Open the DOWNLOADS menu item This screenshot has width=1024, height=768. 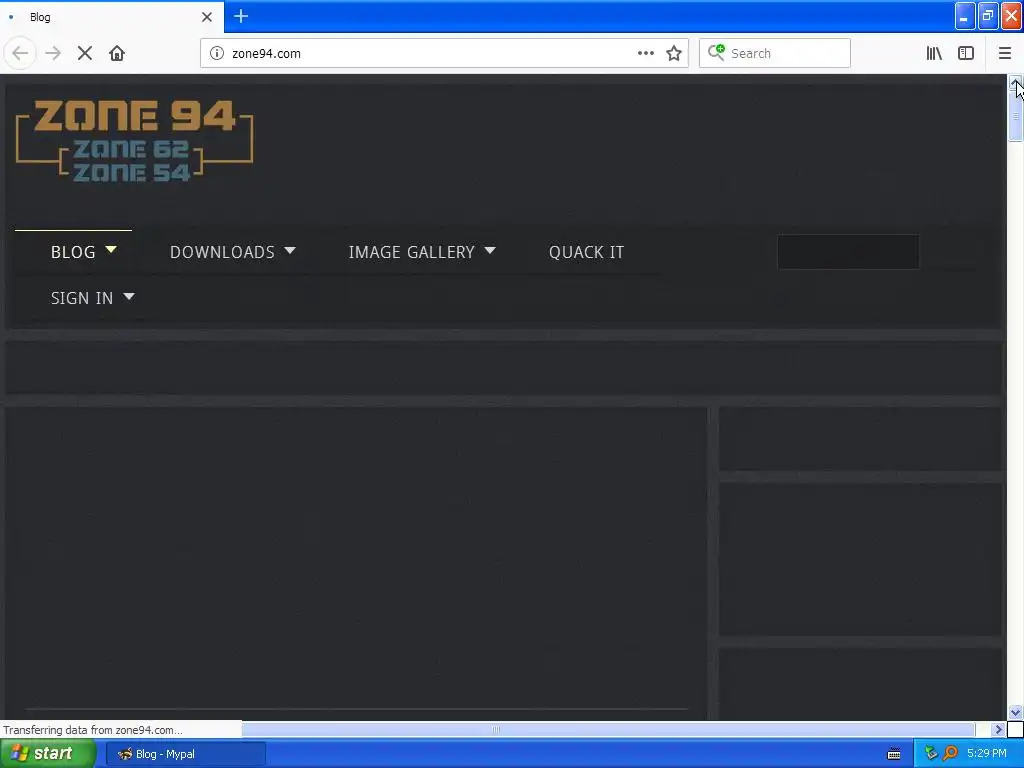pos(222,252)
